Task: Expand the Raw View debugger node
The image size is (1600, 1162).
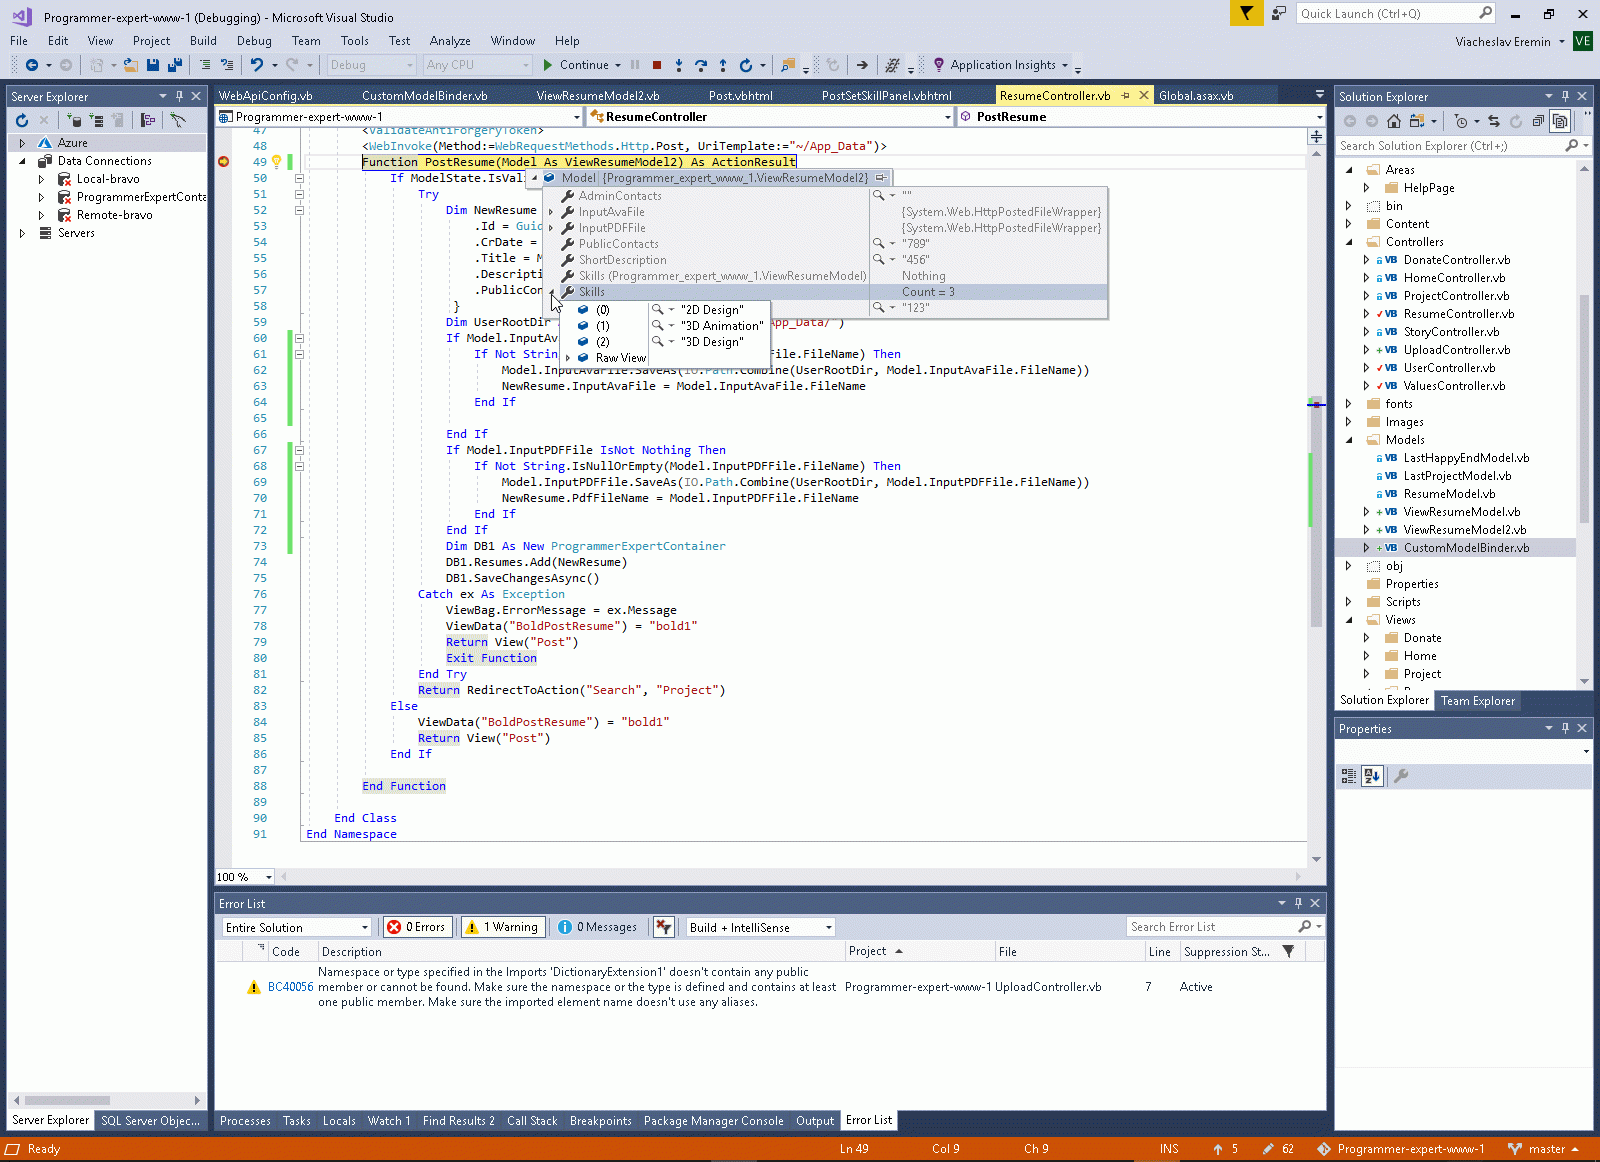Action: [568, 358]
